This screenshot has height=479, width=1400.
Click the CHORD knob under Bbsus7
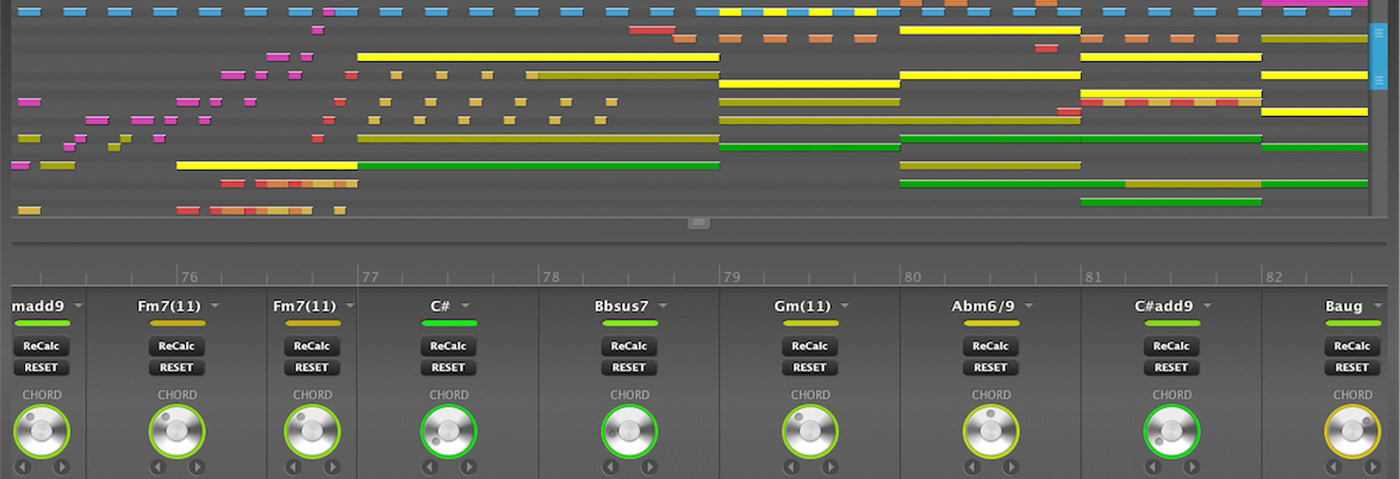click(x=630, y=432)
